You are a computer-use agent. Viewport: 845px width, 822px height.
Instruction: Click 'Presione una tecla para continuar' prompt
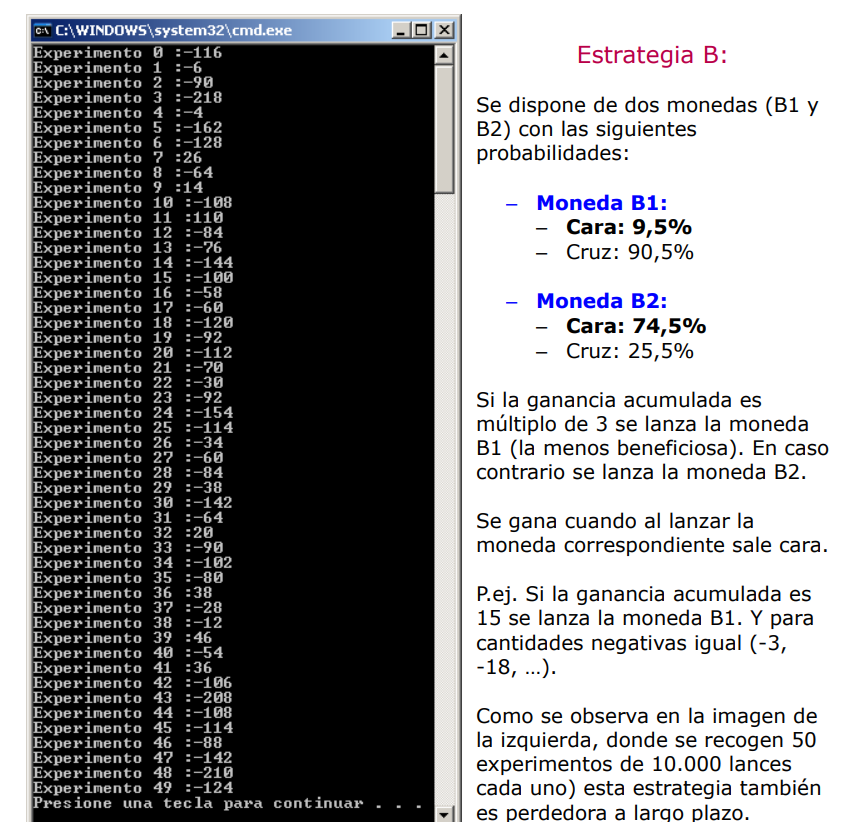click(x=226, y=803)
